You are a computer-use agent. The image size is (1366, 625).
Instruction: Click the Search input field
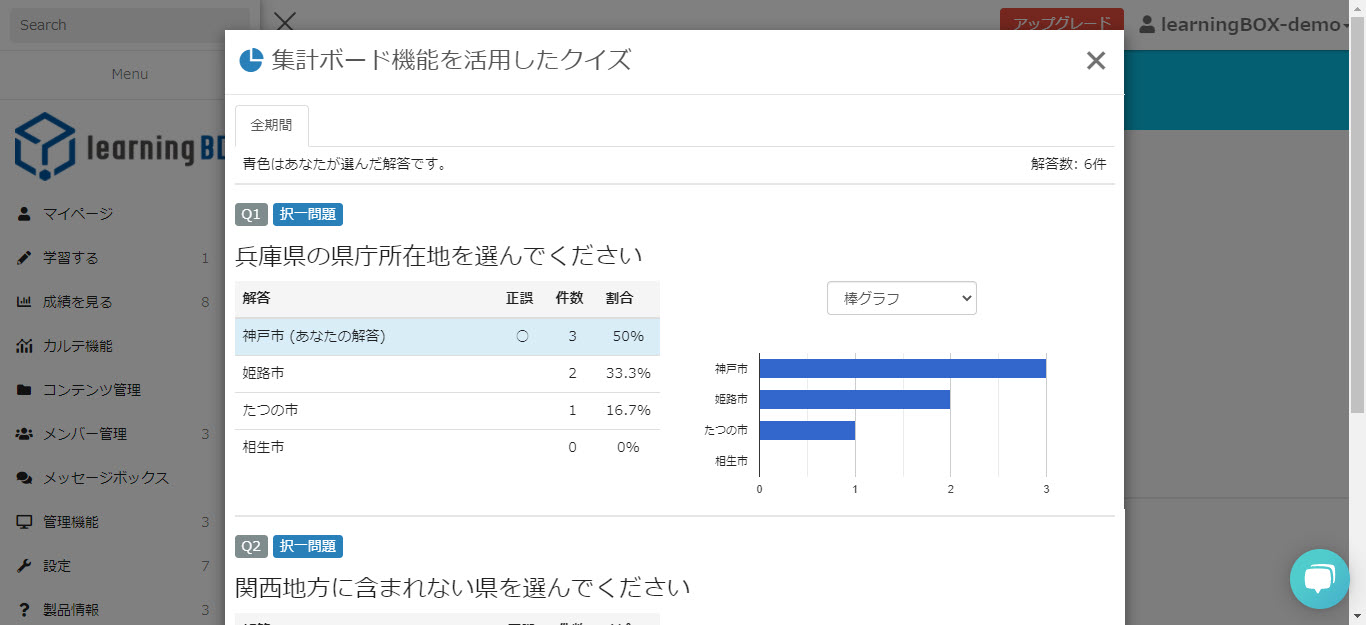[130, 25]
